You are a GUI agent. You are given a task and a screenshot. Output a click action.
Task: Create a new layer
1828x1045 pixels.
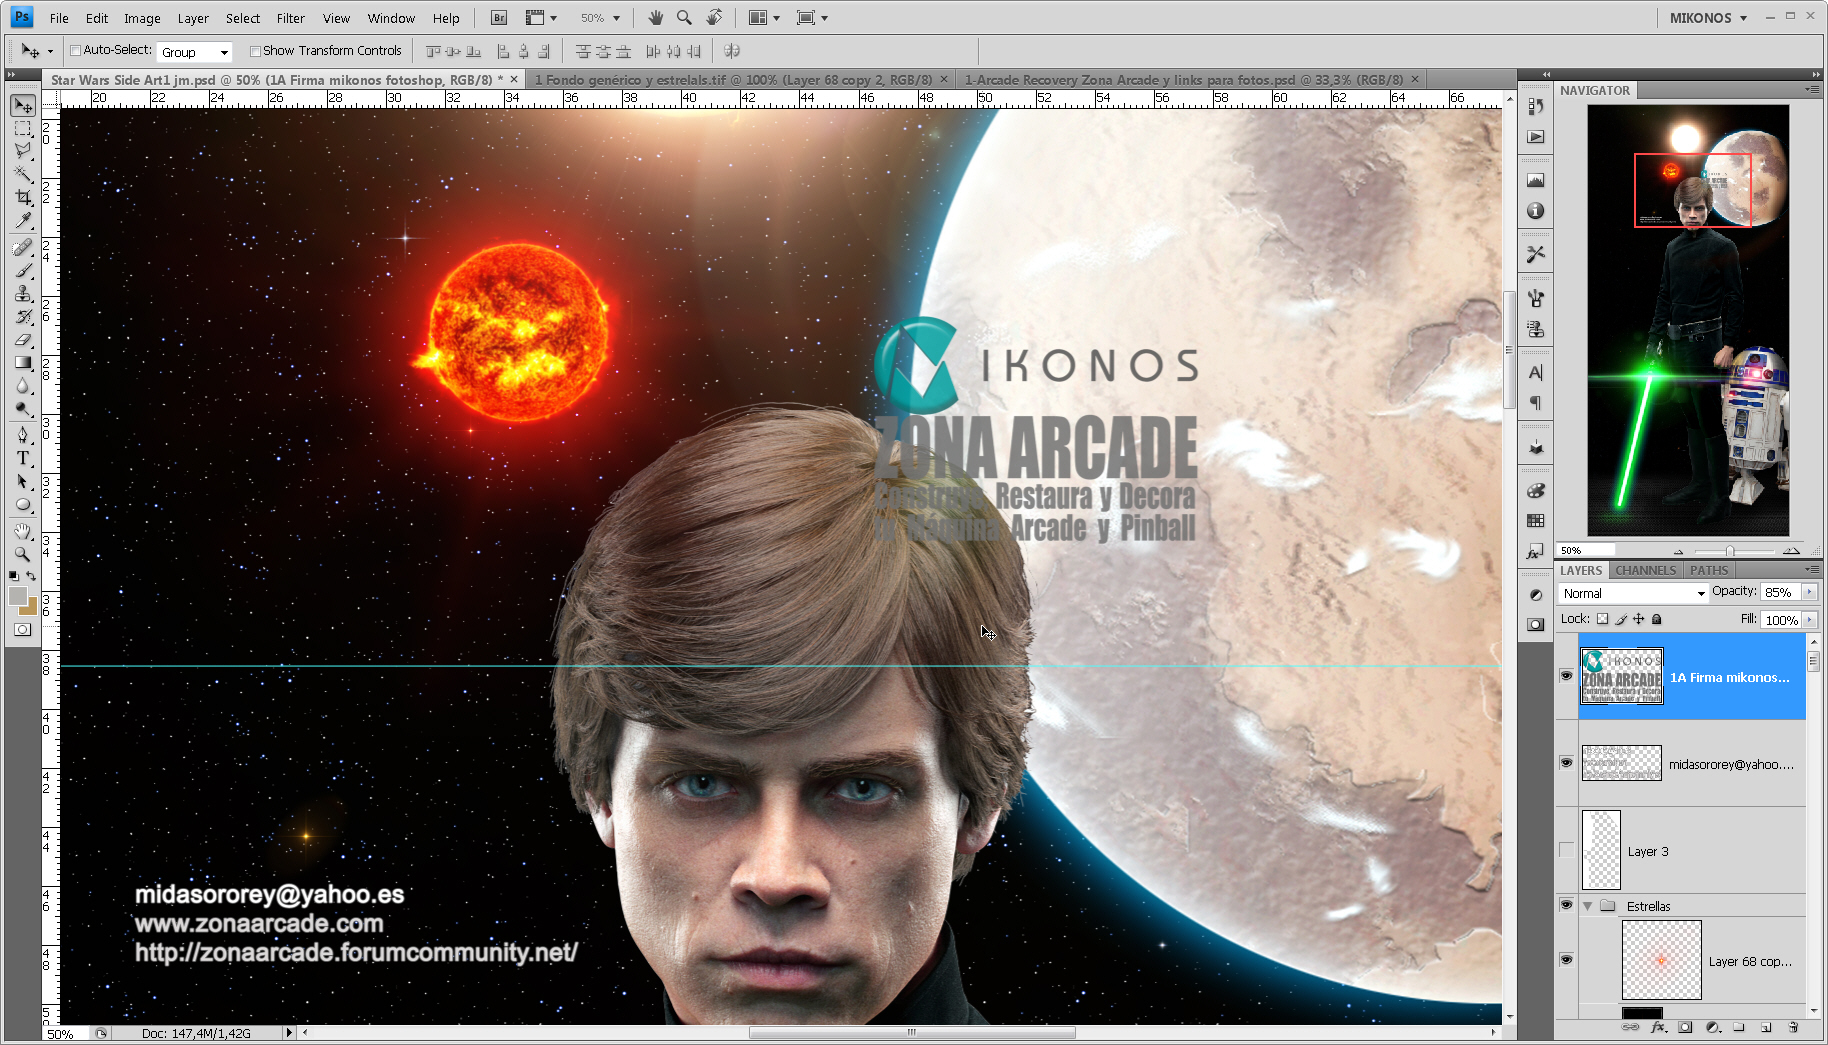click(1766, 1027)
